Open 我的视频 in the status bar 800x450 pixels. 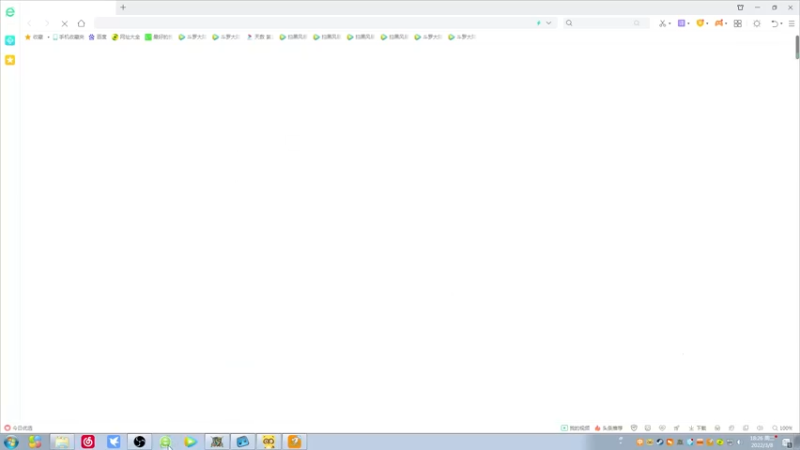pyautogui.click(x=576, y=428)
